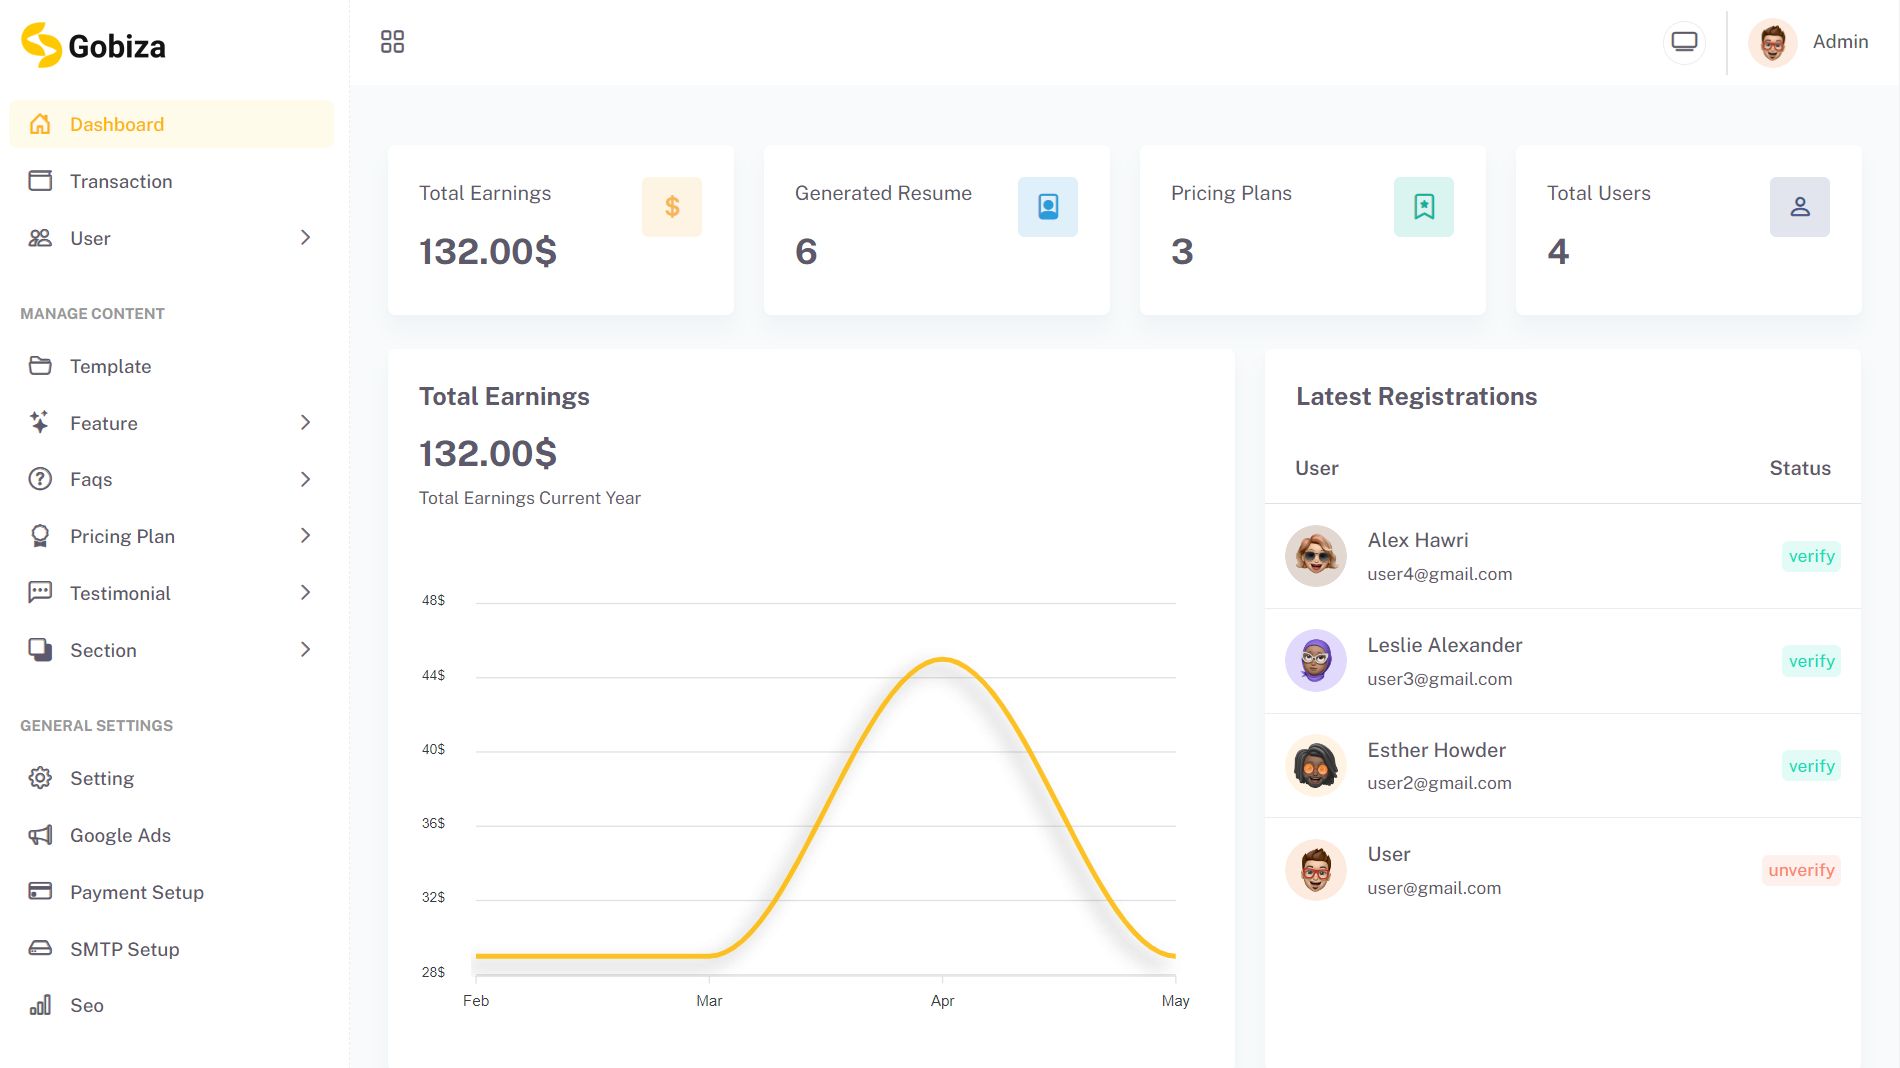
Task: Toggle the sidebar grid icon
Action: click(392, 42)
